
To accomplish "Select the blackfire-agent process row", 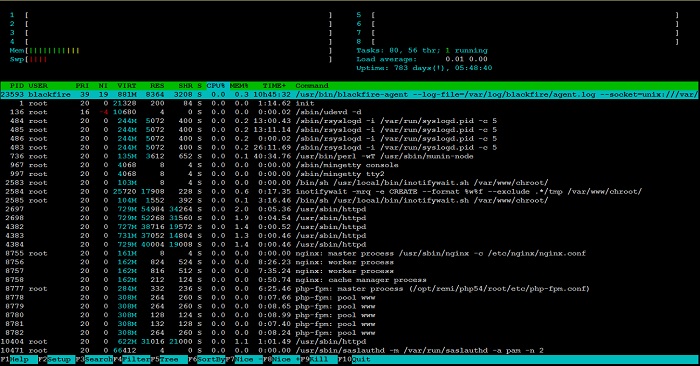I will pyautogui.click(x=350, y=94).
